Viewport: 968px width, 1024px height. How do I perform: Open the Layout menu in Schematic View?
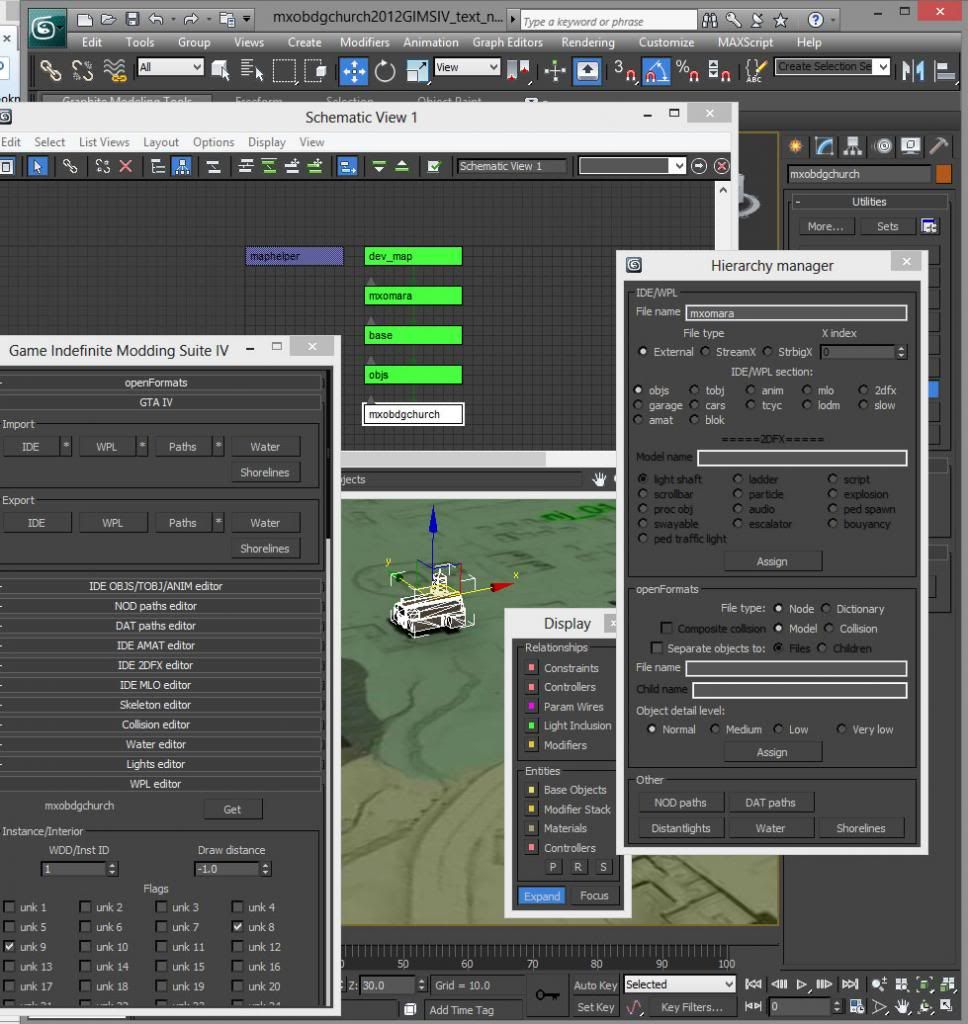161,142
